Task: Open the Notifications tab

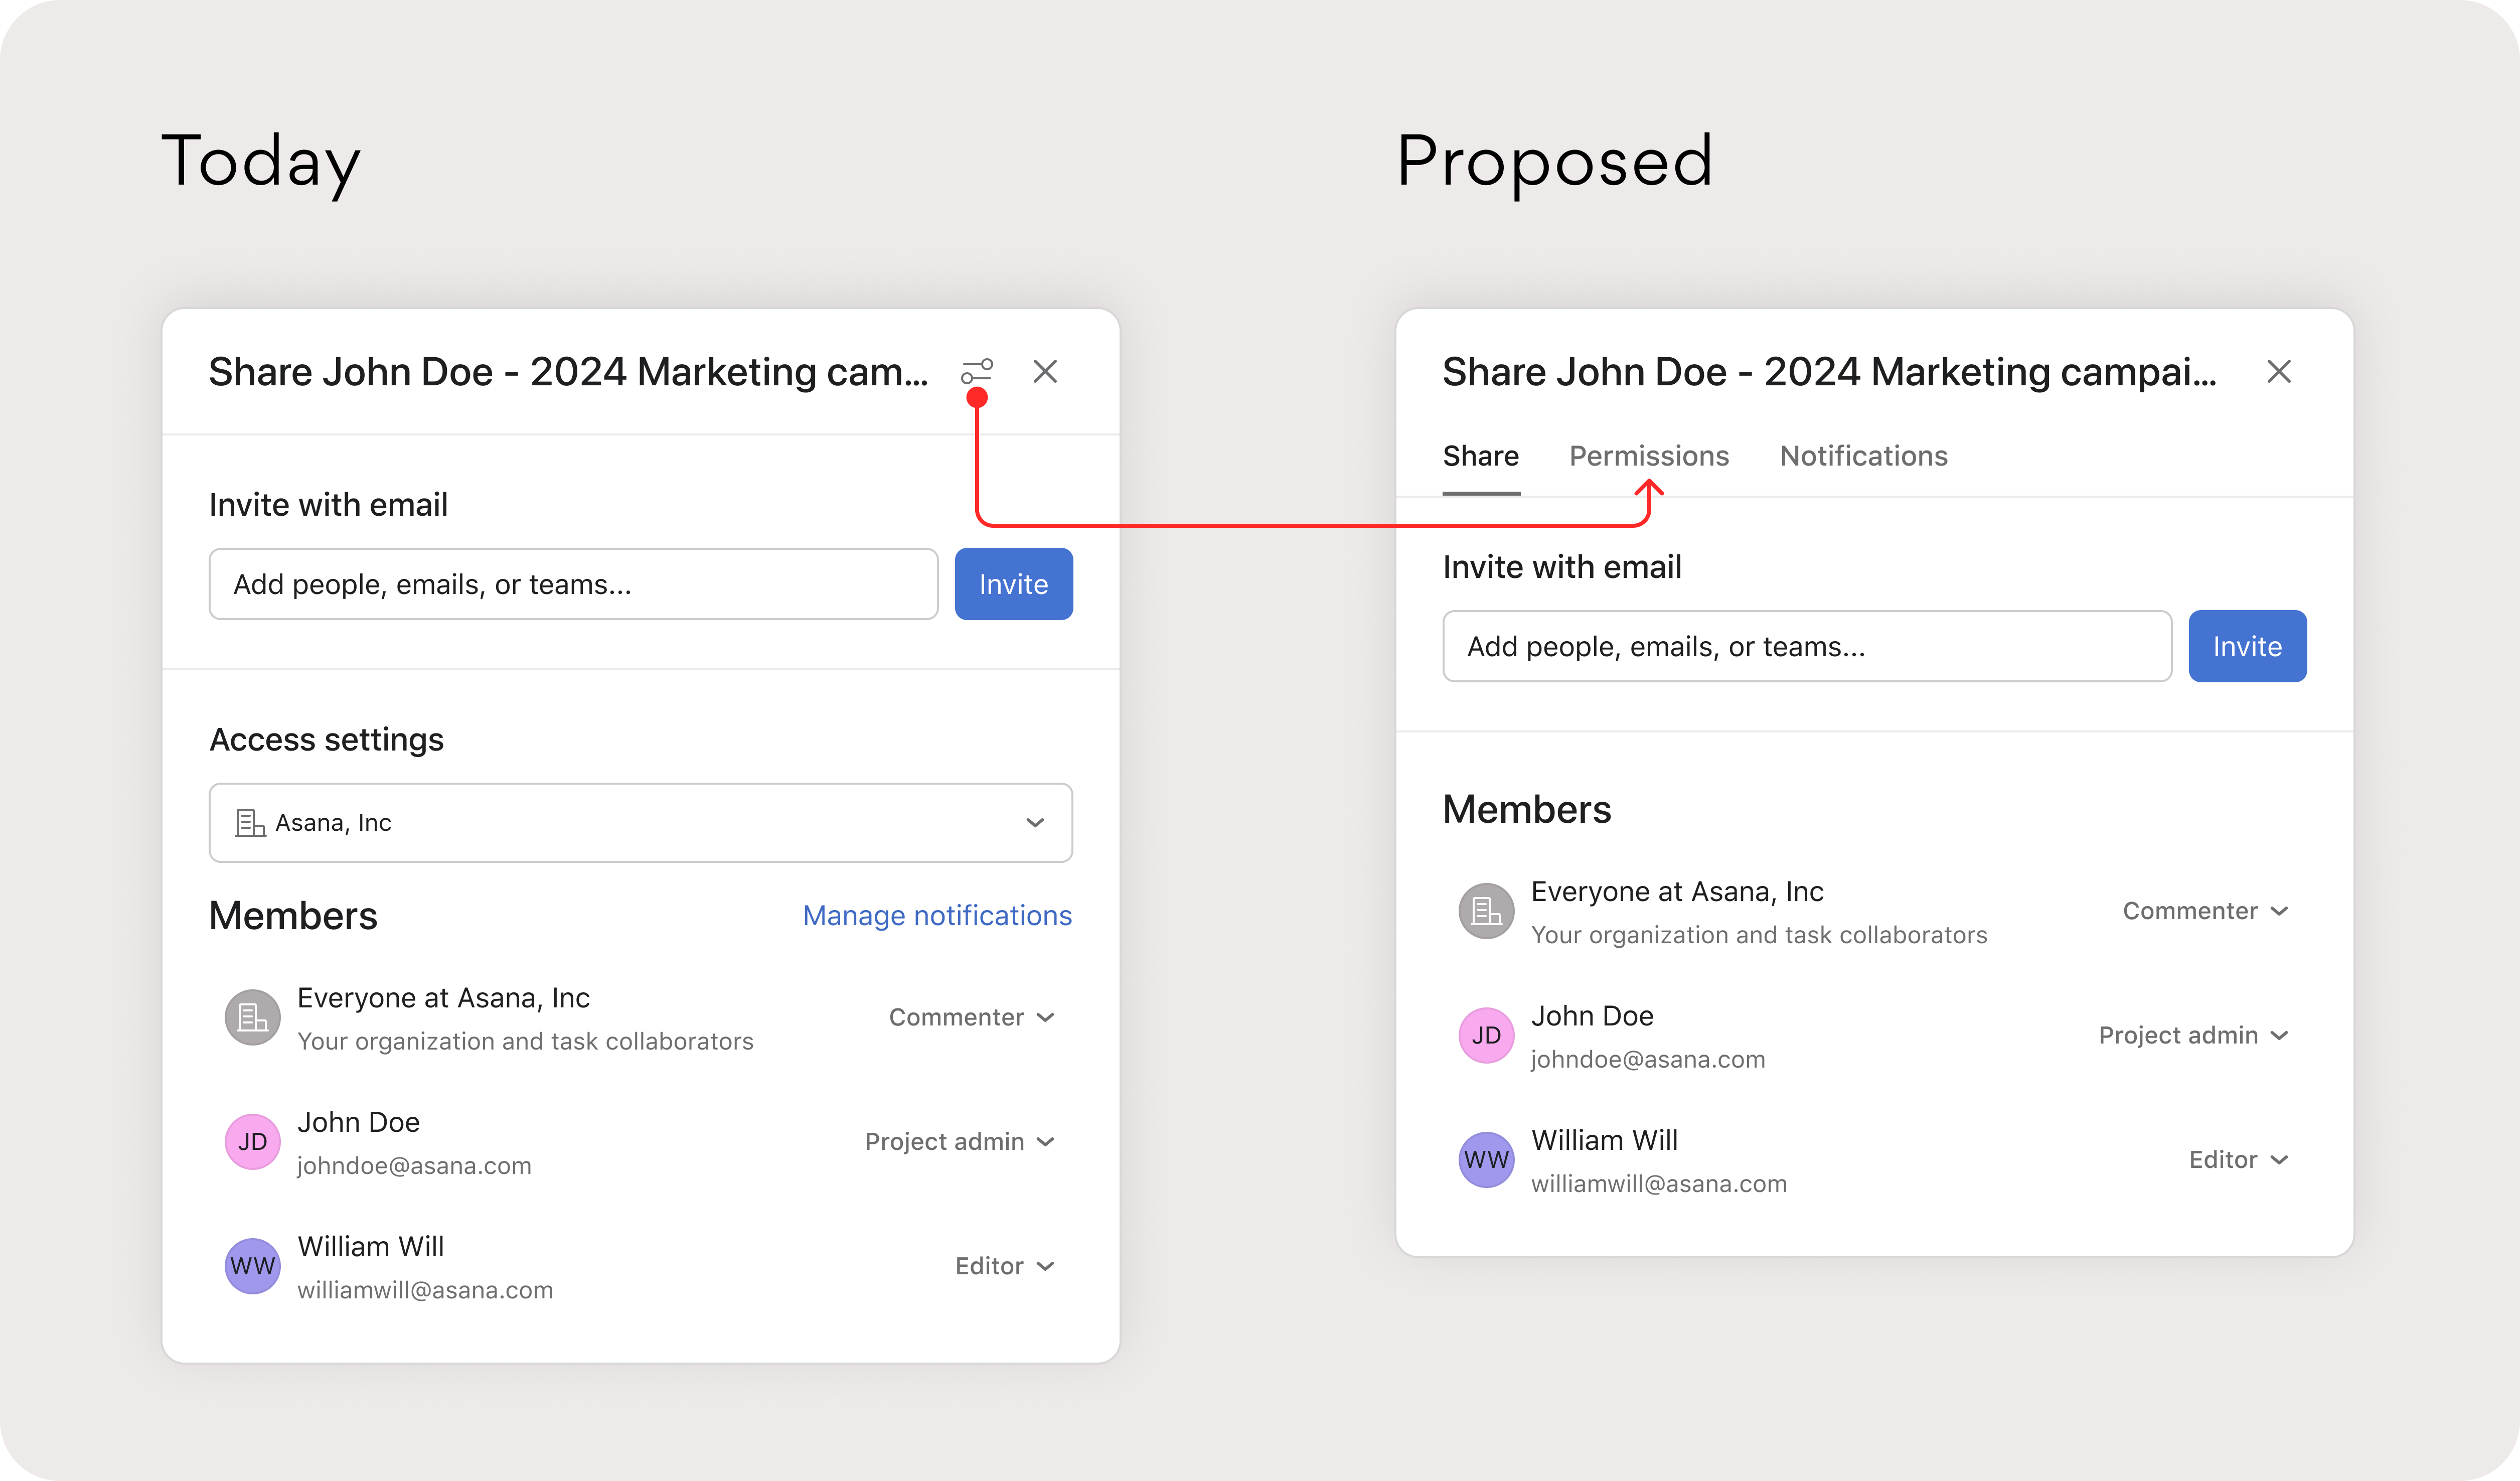Action: (1863, 456)
